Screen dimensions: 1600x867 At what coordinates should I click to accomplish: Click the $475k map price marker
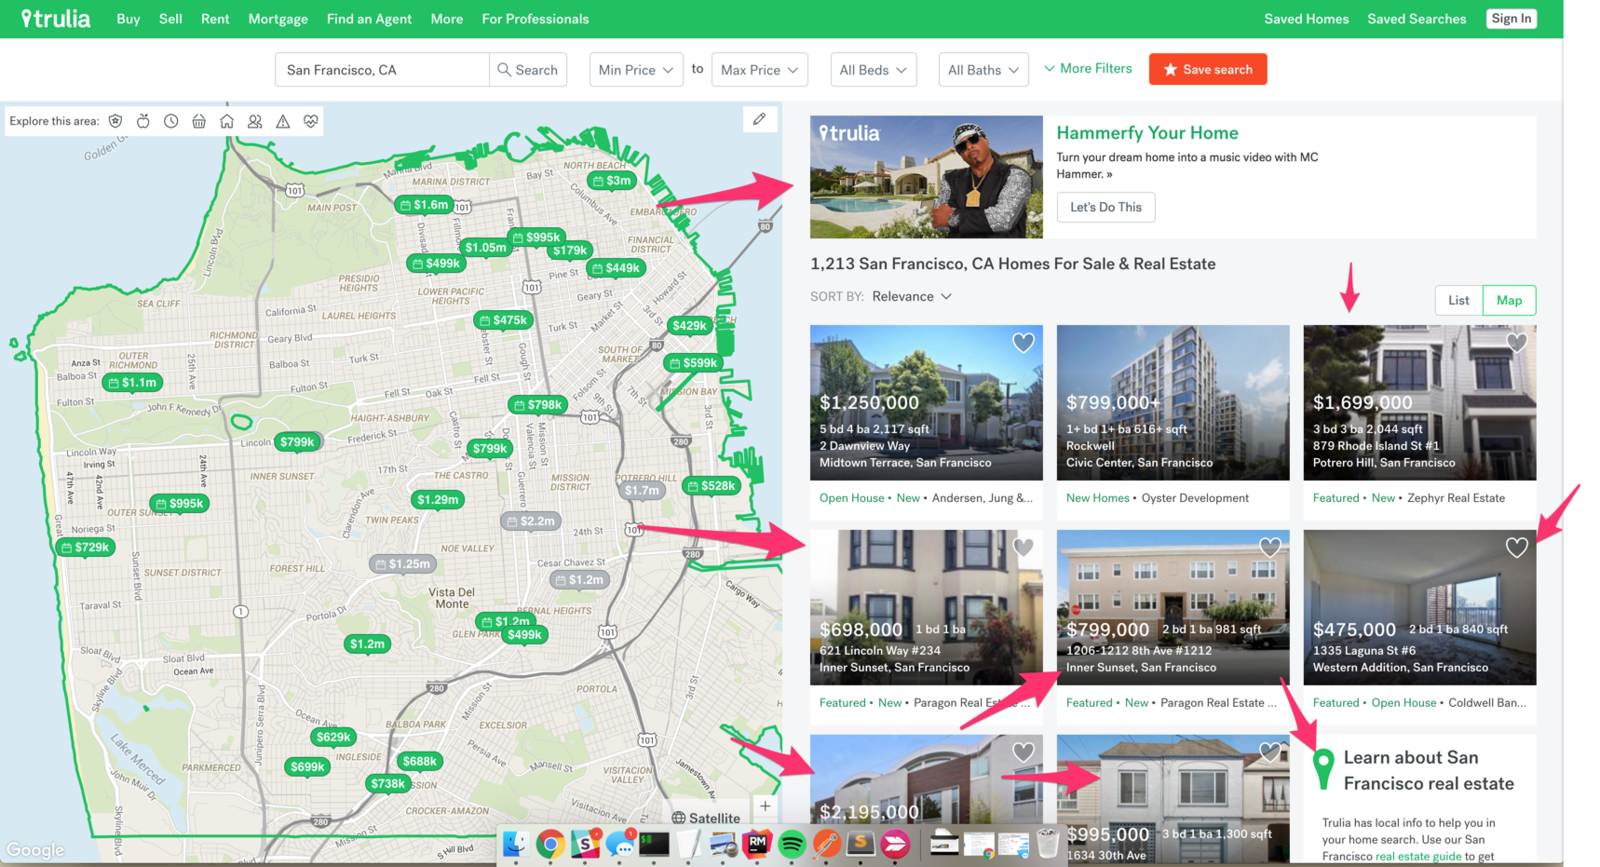click(504, 321)
